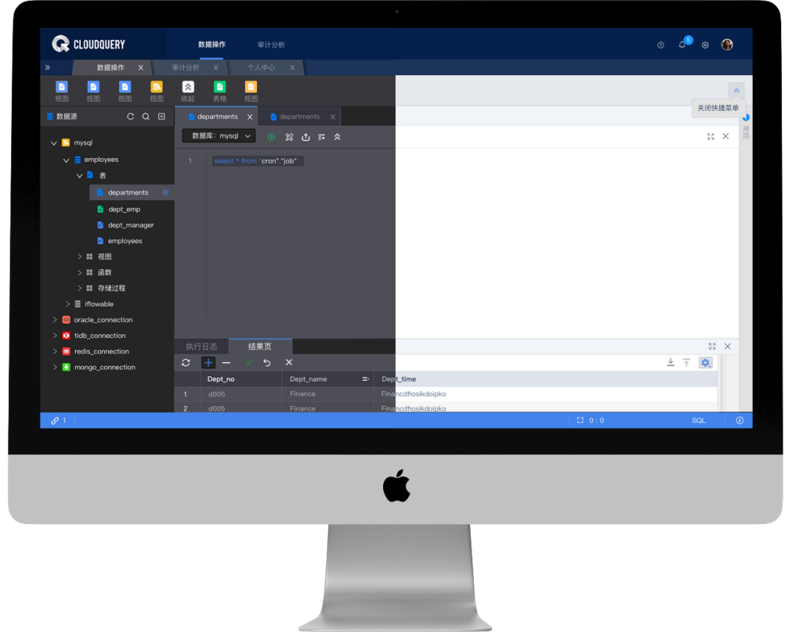Click the undo arrow in the results toolbar
Screen dimensions: 788x632
(x=267, y=363)
